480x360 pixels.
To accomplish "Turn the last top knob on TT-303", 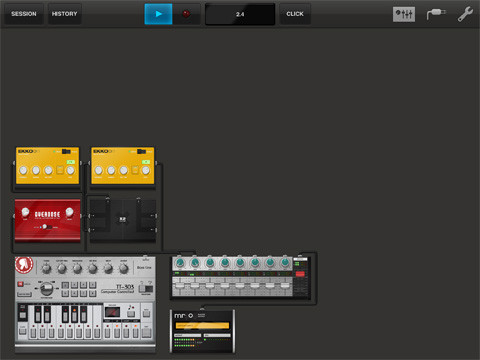I will [124, 268].
